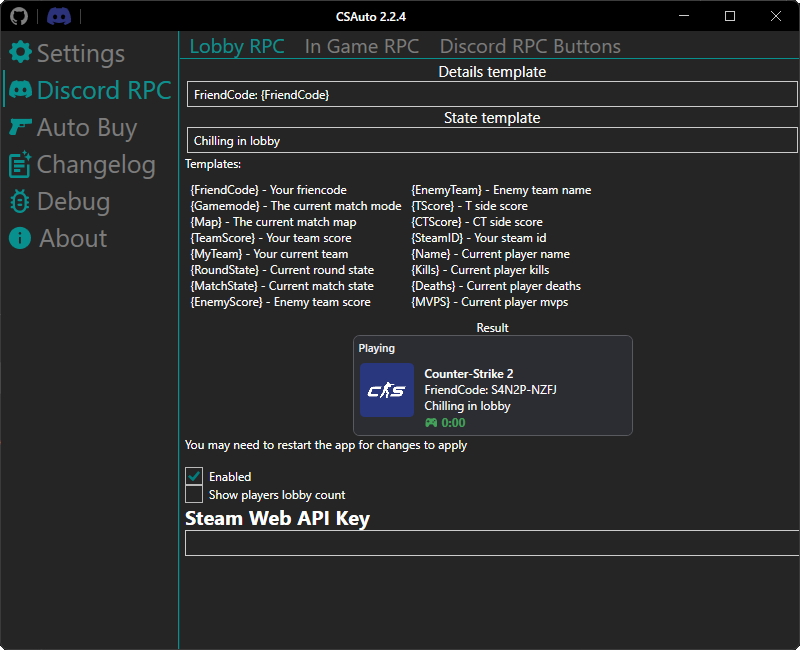
Task: Click the Steam Web API Key field
Action: (x=492, y=543)
